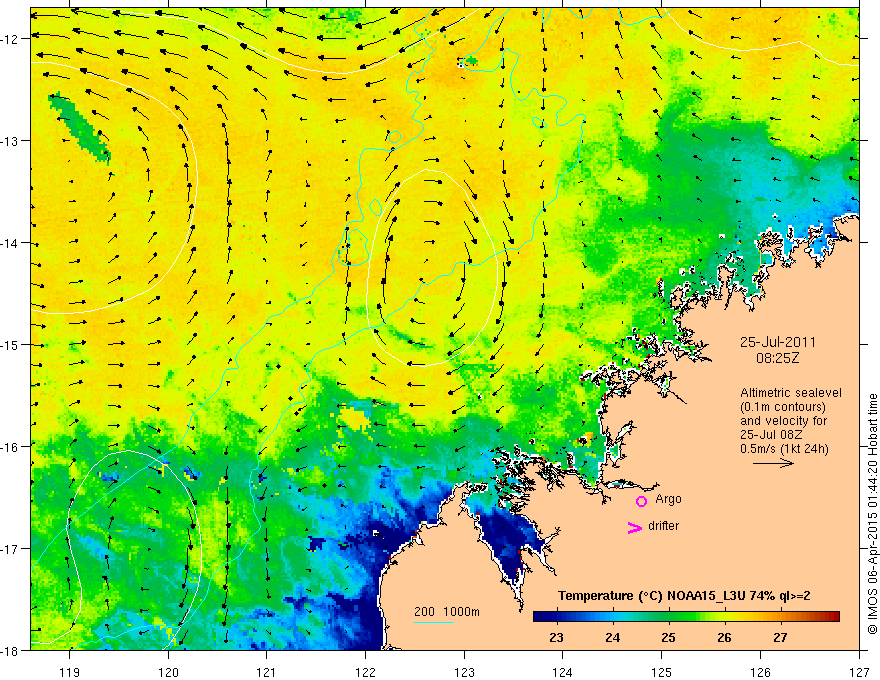Click colorbar tick label 26
The width and height of the screenshot is (880, 680).
[724, 637]
